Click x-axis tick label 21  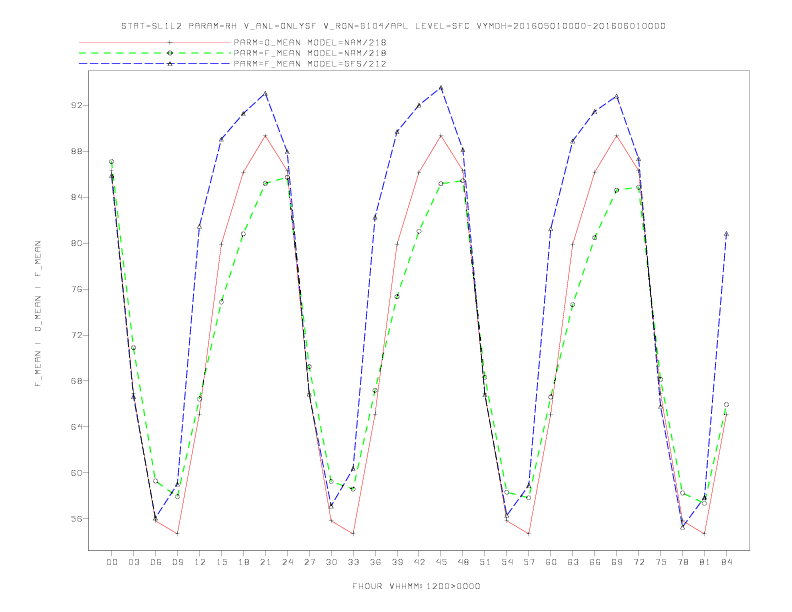click(265, 562)
